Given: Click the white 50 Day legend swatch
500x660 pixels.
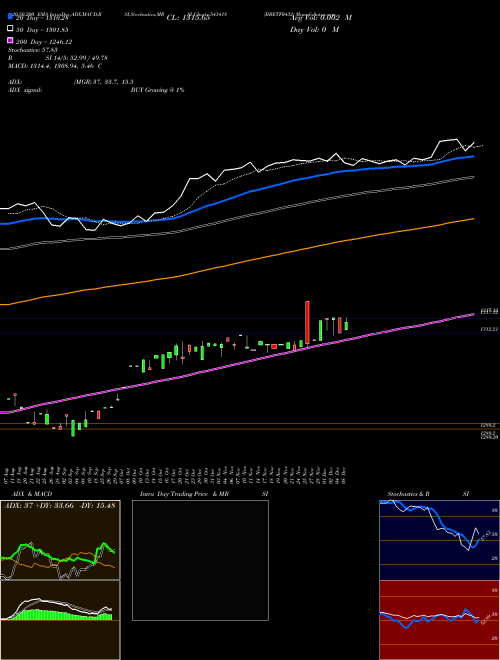Looking at the screenshot, I should tap(10, 29).
